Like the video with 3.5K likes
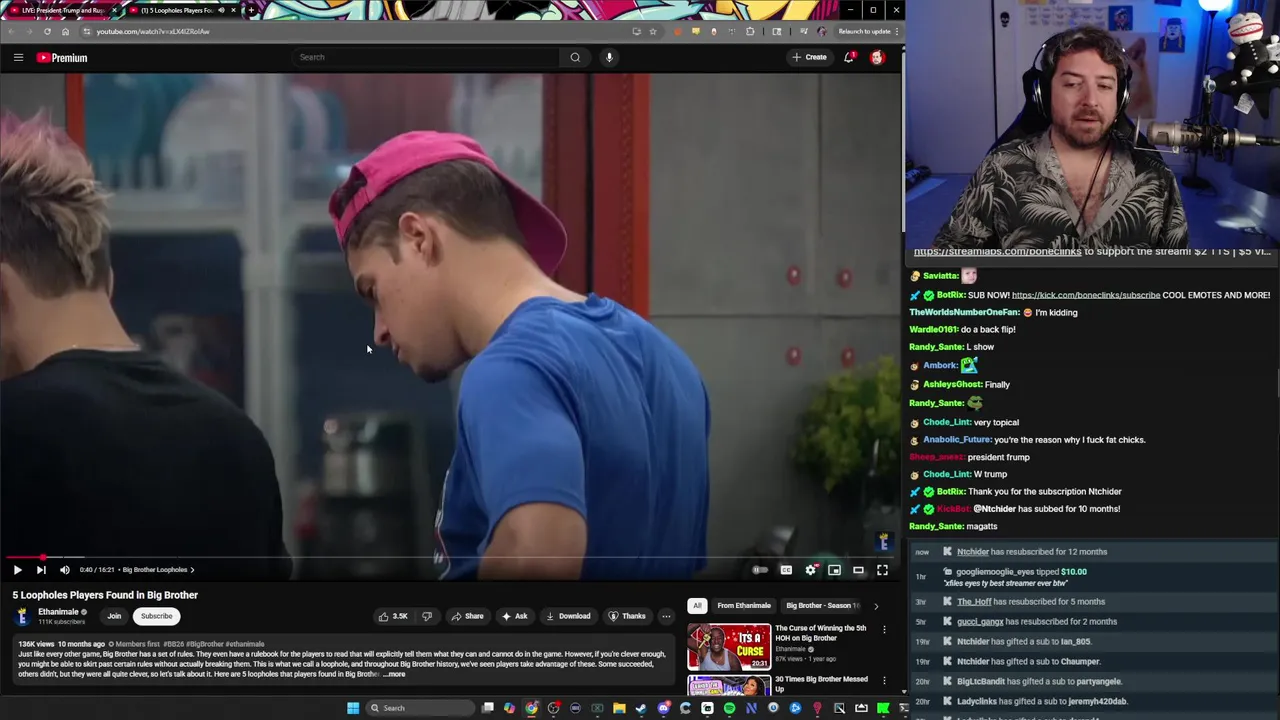 [393, 616]
